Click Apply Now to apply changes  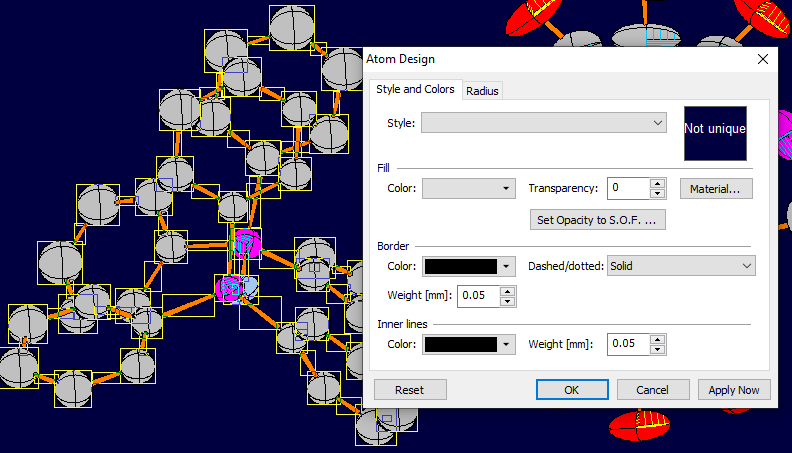[x=734, y=390]
